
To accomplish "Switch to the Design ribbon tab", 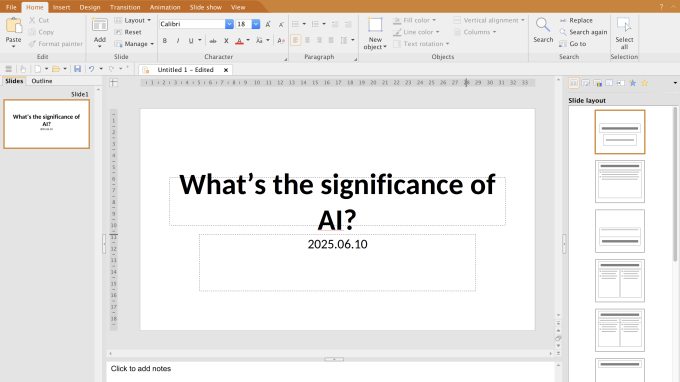I will [x=90, y=7].
